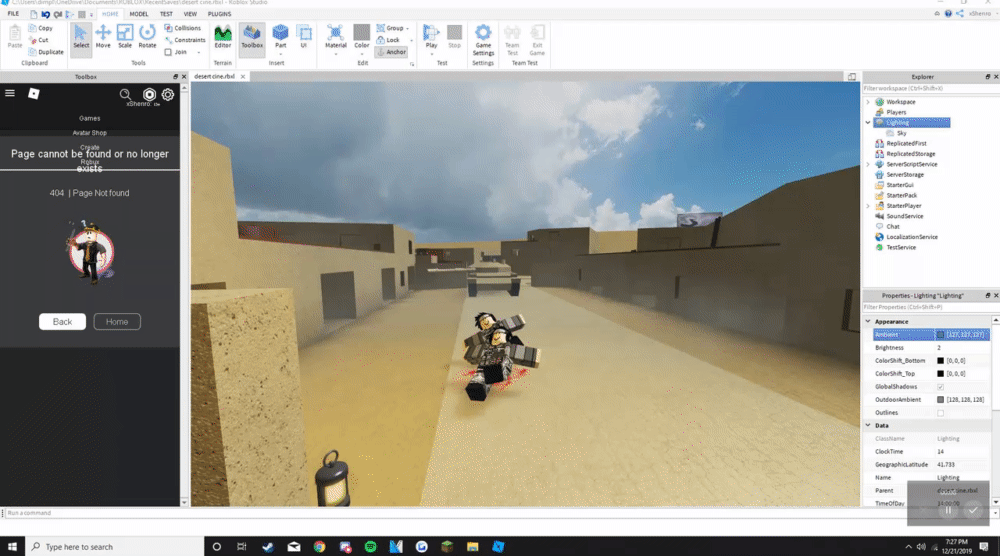Toggle the Collisions option

point(182,28)
